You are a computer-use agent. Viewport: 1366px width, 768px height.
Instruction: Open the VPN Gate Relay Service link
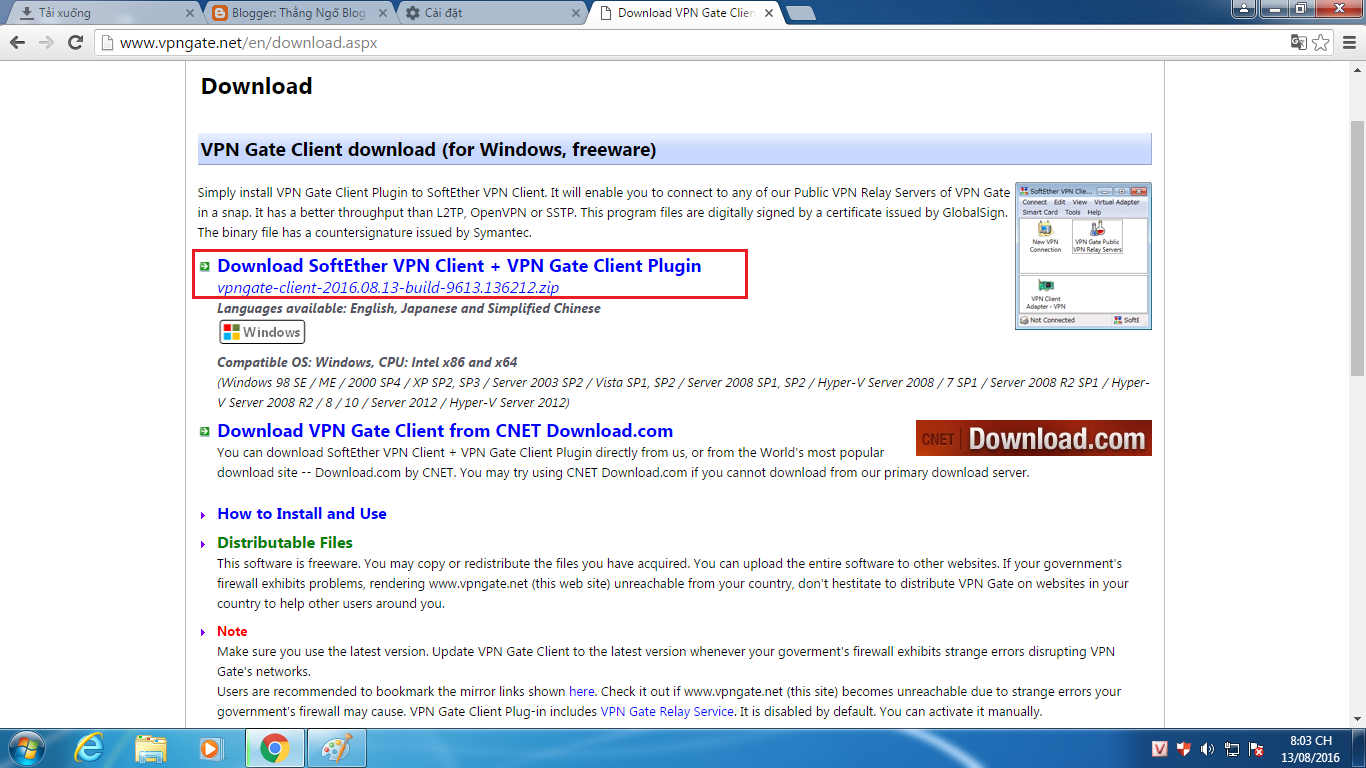pos(667,712)
